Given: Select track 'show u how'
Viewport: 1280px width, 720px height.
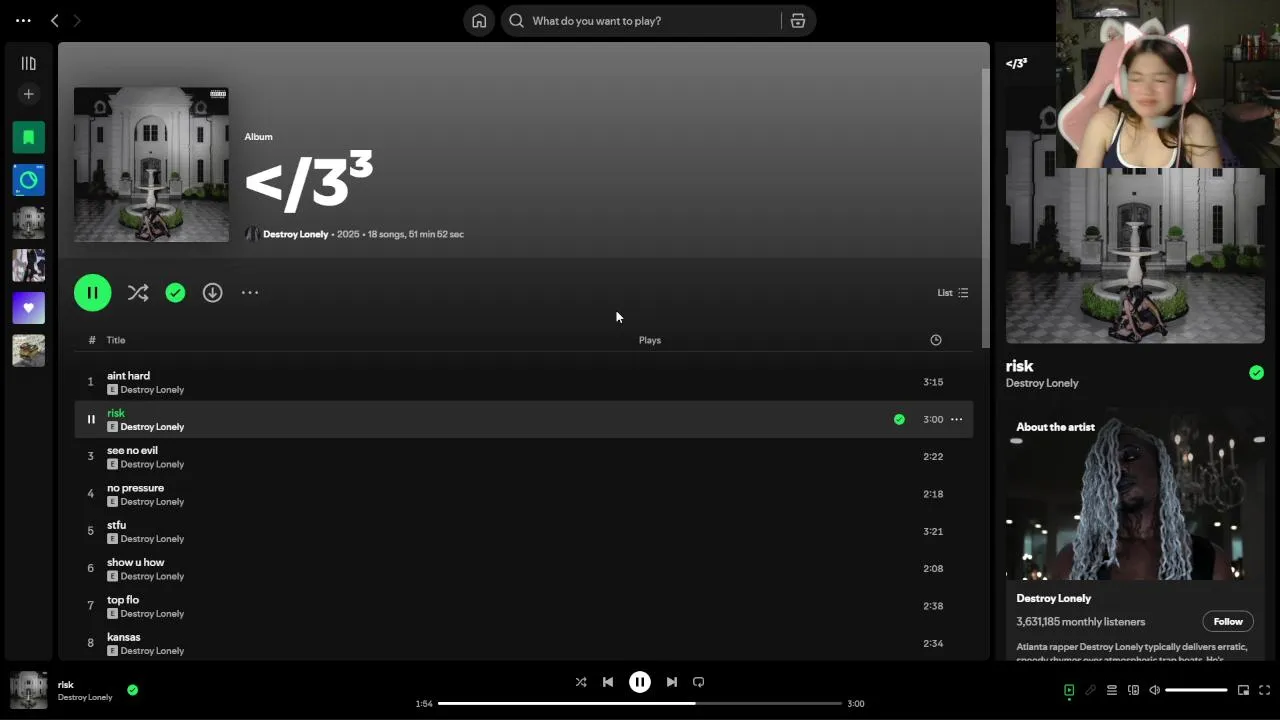Looking at the screenshot, I should [523, 569].
